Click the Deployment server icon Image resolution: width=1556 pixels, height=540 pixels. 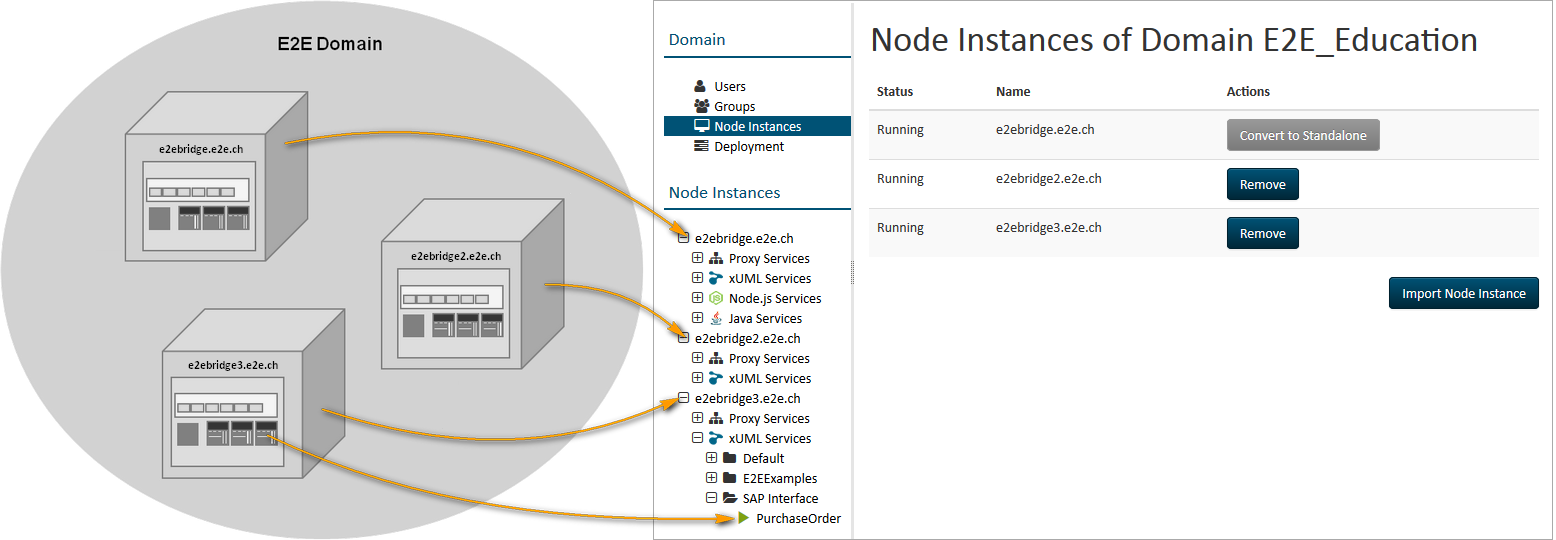[x=701, y=147]
